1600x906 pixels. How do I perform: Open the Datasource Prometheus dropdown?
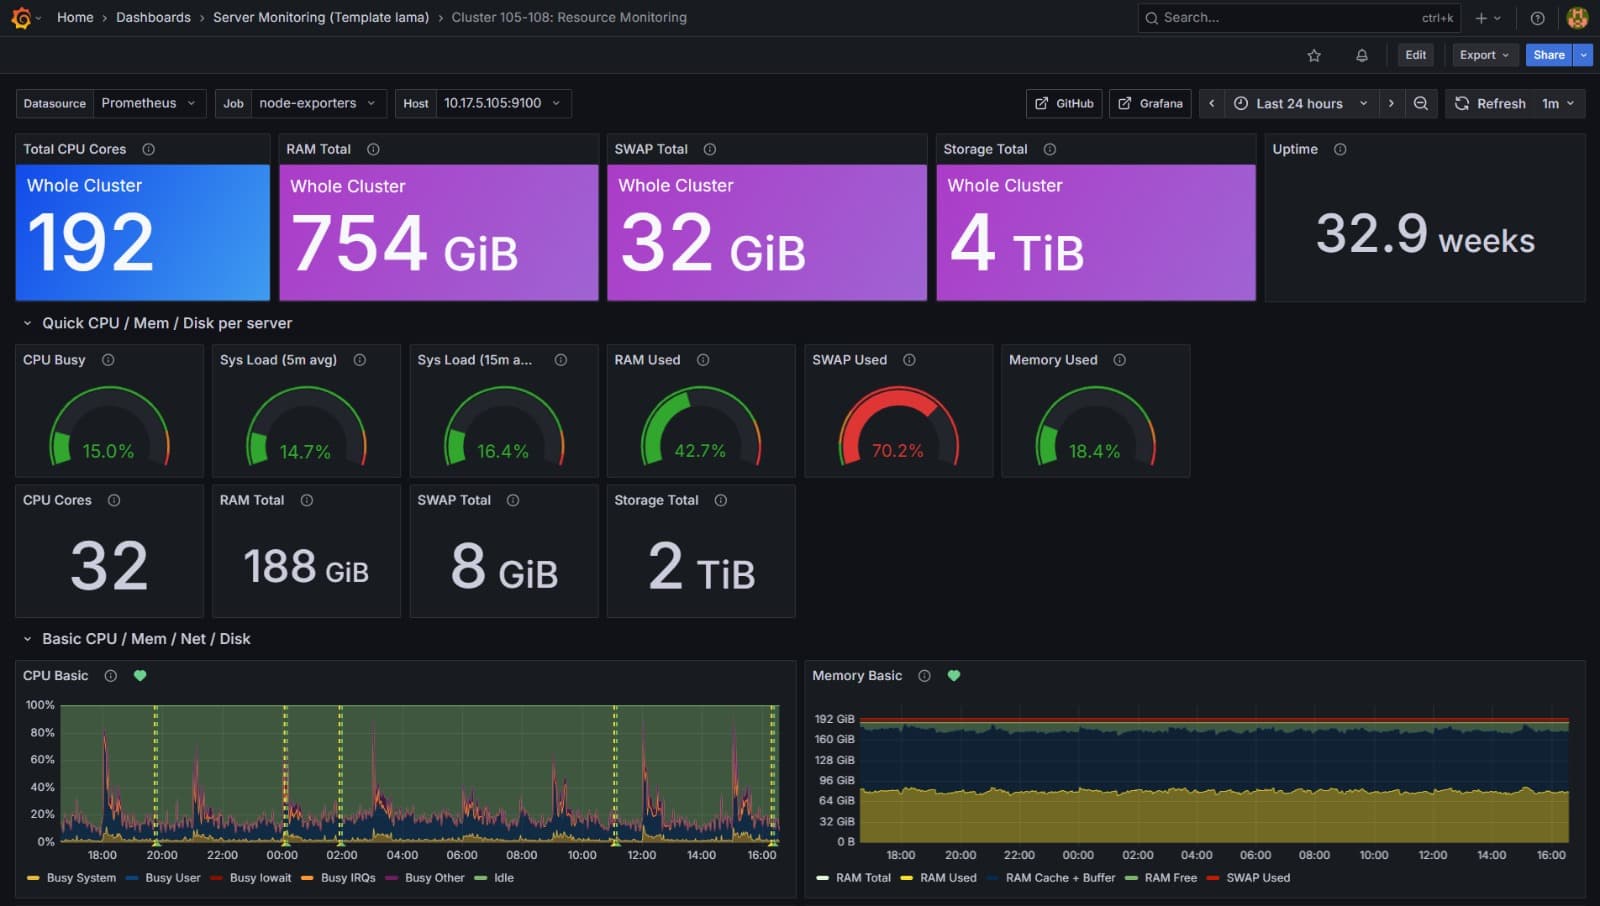pyautogui.click(x=150, y=103)
